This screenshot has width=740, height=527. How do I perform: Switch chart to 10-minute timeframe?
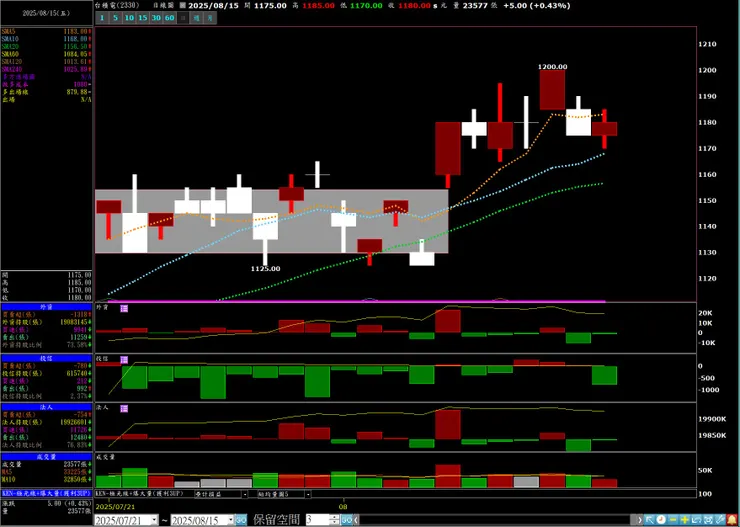pyautogui.click(x=129, y=18)
